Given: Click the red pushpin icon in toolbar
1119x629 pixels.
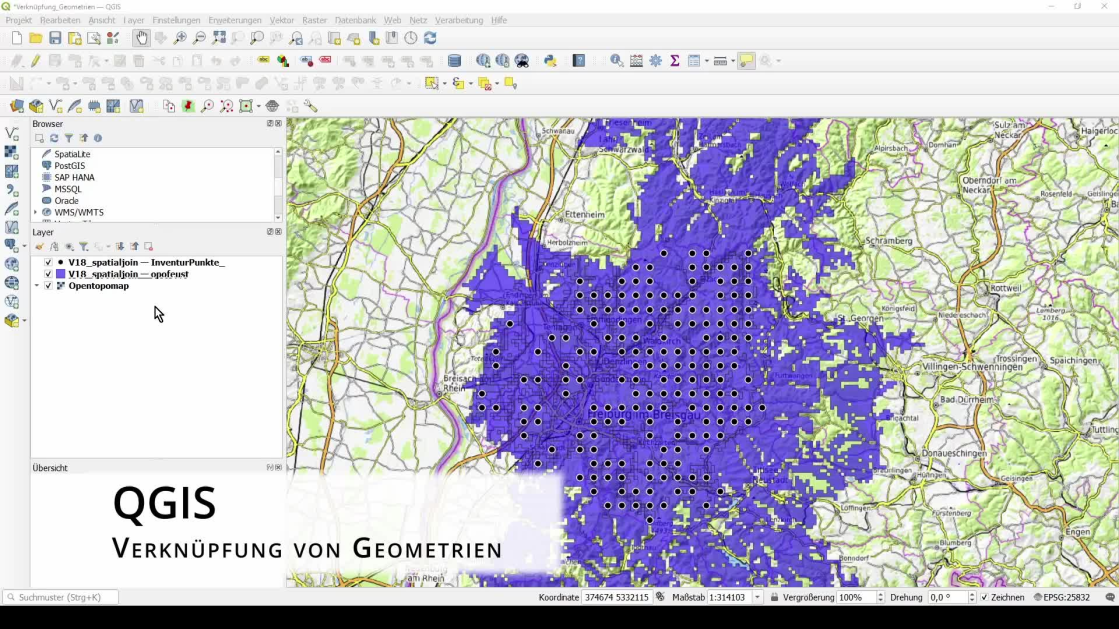Looking at the screenshot, I should pyautogui.click(x=188, y=106).
